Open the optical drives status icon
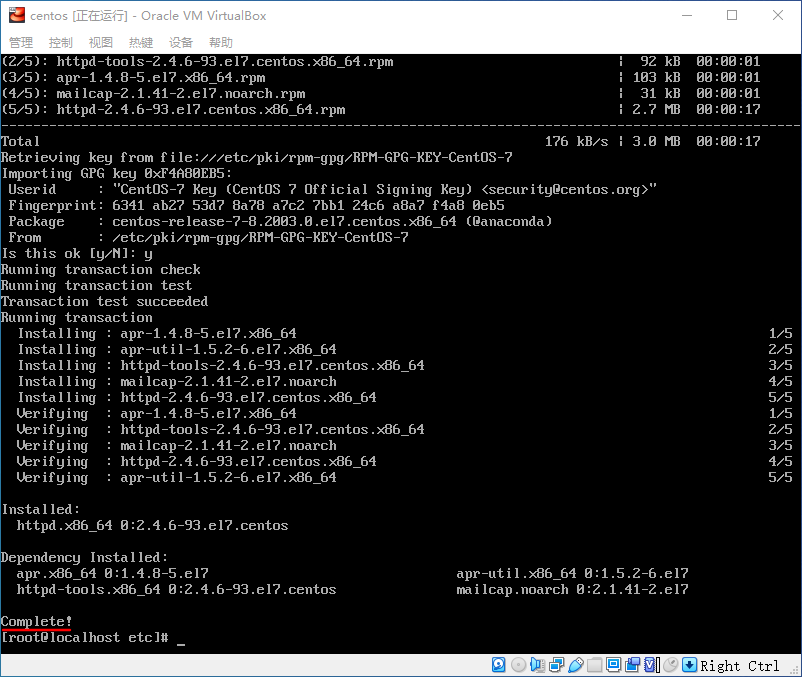Viewport: 802px width, 677px height. click(x=518, y=664)
